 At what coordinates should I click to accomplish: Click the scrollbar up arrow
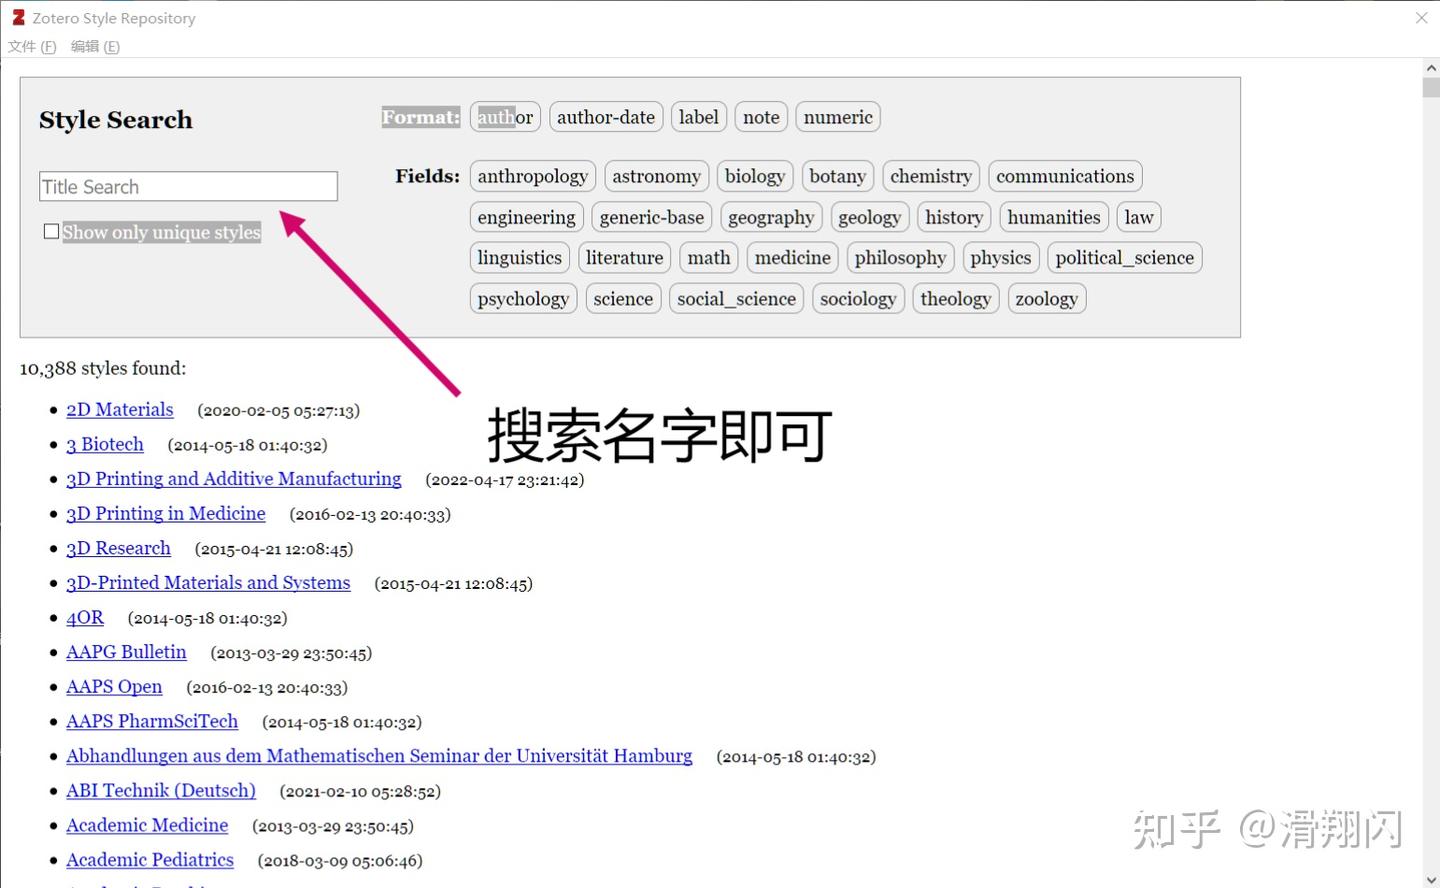tap(1431, 67)
